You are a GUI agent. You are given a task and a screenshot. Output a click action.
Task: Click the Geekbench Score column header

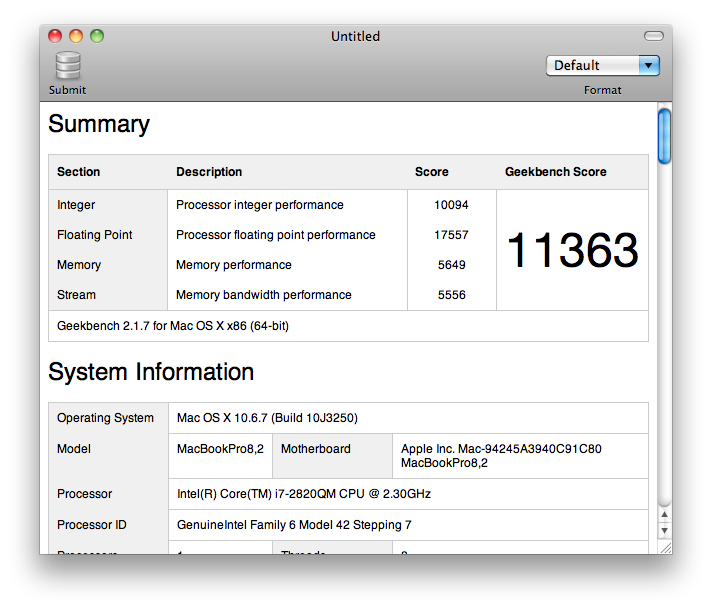556,172
